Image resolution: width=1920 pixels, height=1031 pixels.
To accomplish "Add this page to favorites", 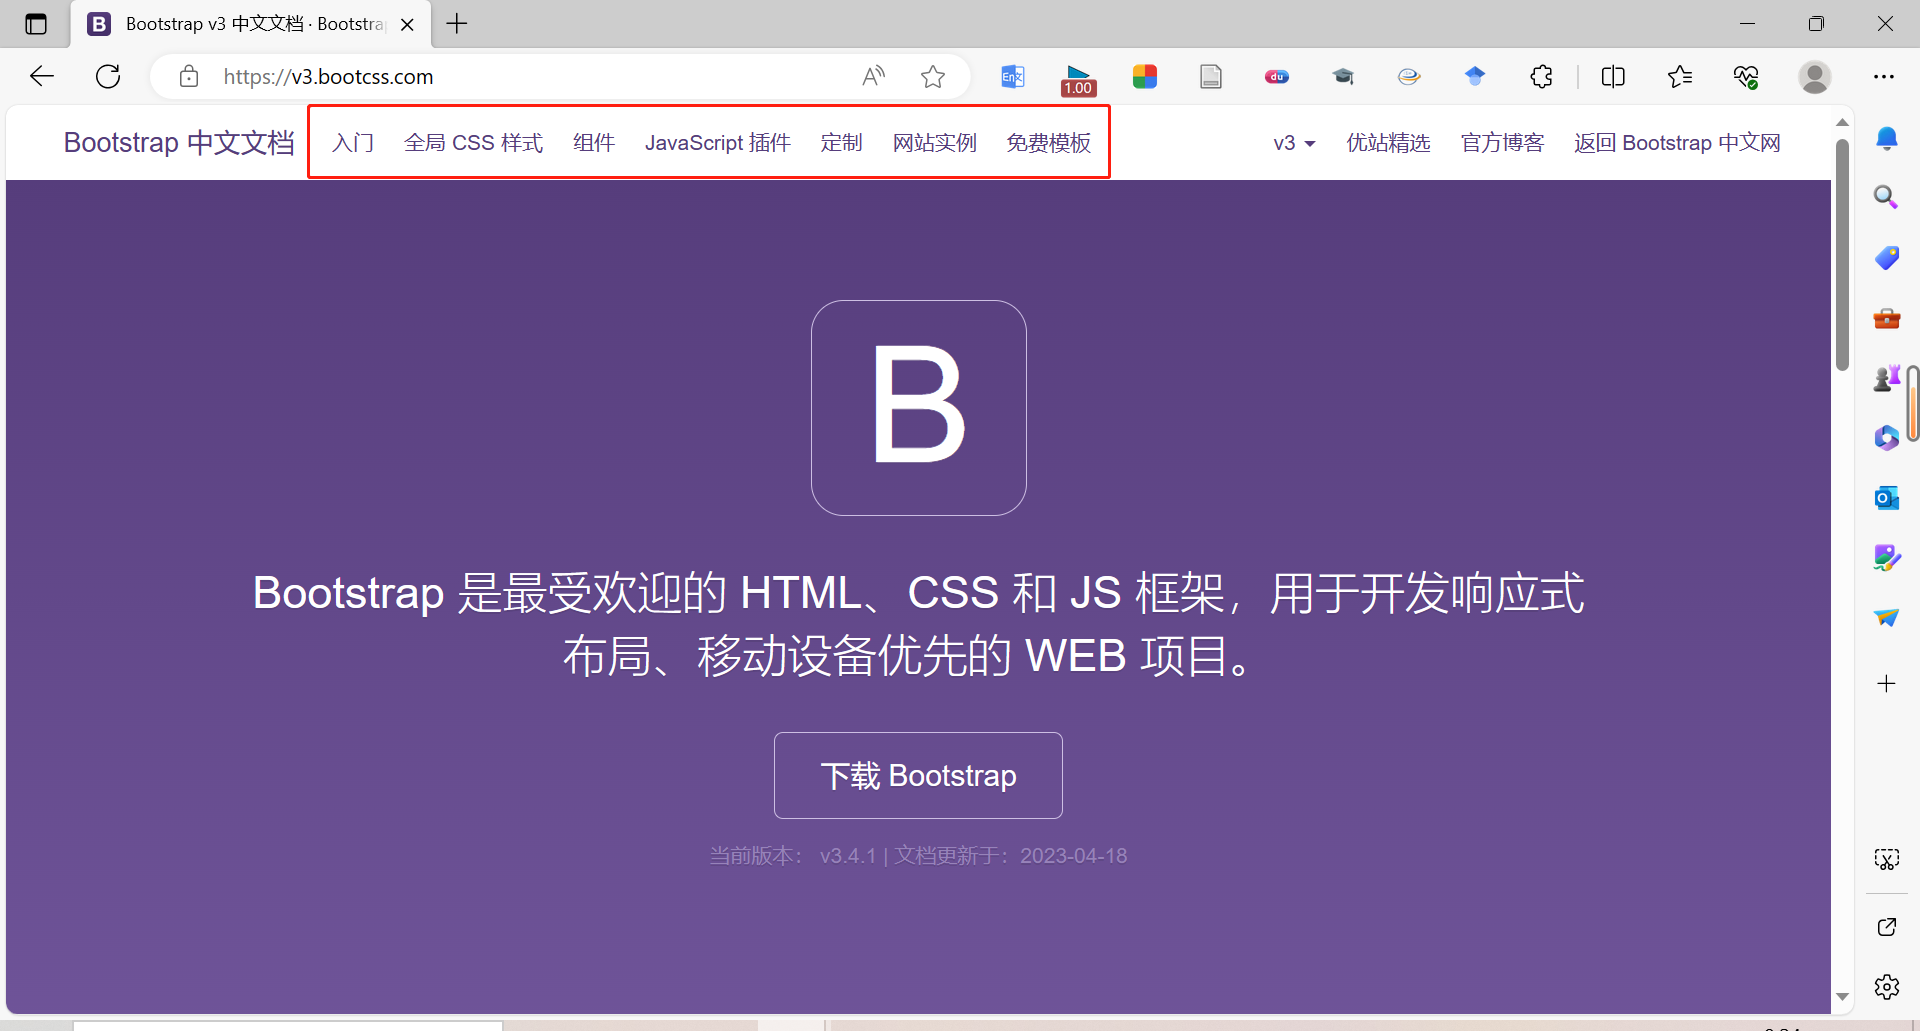I will pyautogui.click(x=933, y=76).
